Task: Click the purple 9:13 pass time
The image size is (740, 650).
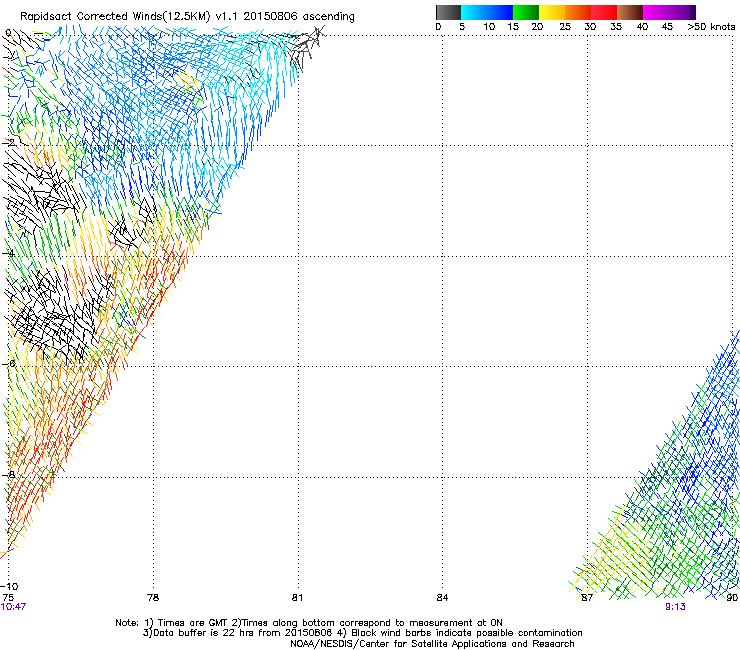Action: (x=675, y=607)
